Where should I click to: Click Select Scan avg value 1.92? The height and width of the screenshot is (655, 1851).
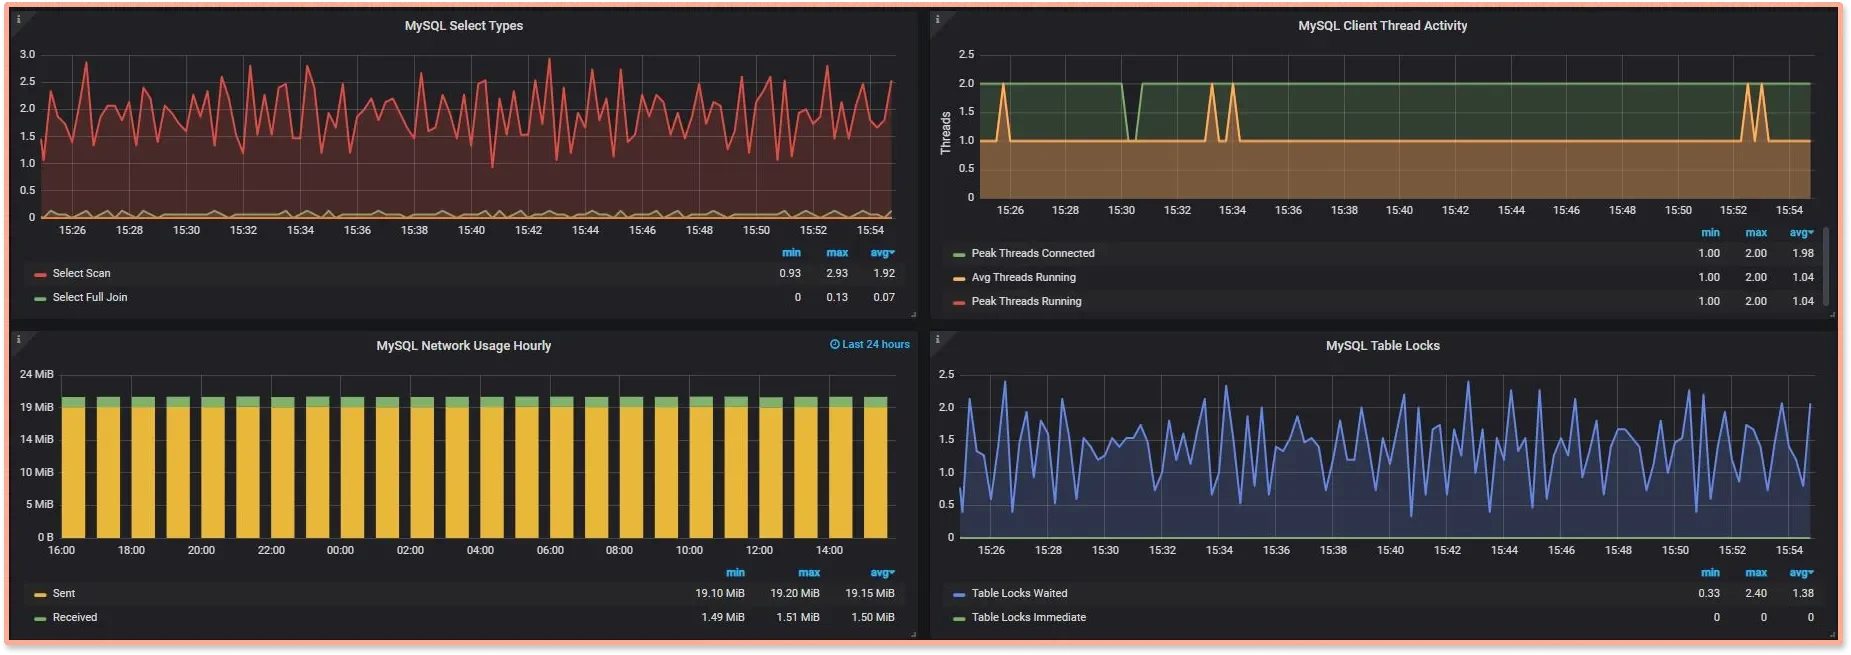[884, 273]
